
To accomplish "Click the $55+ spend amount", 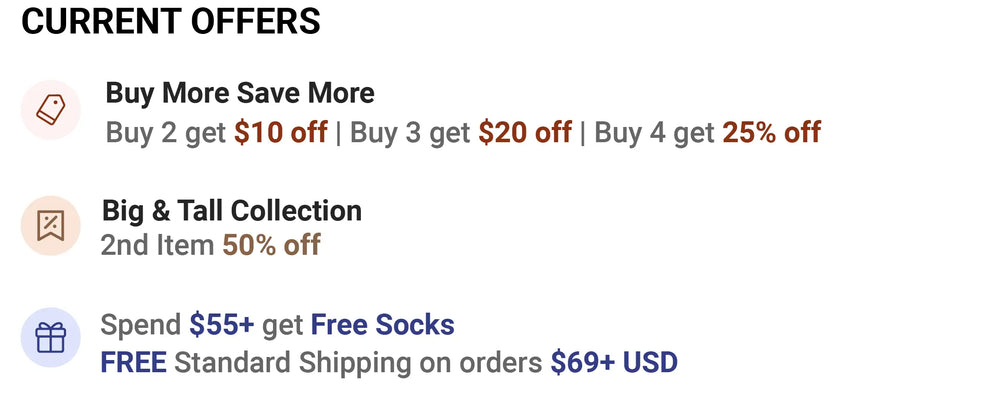I will tap(222, 325).
